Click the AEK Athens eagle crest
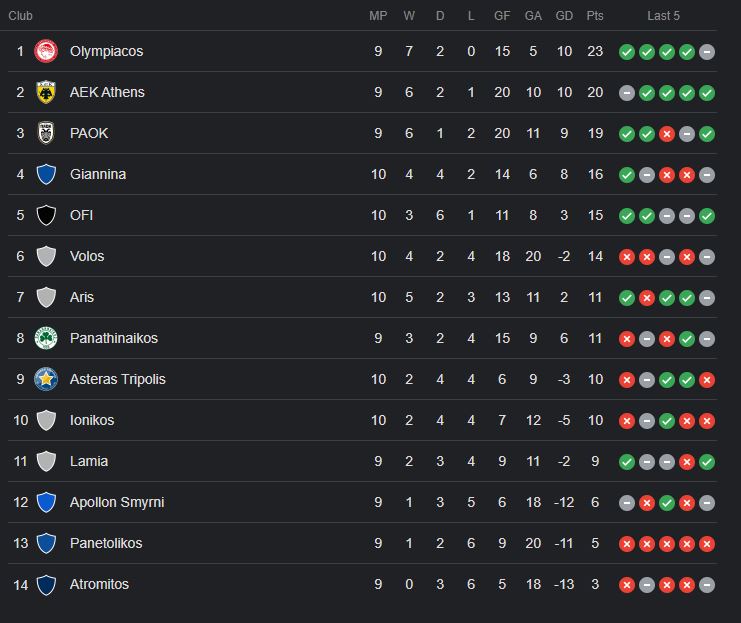The width and height of the screenshot is (741, 623). tap(46, 92)
